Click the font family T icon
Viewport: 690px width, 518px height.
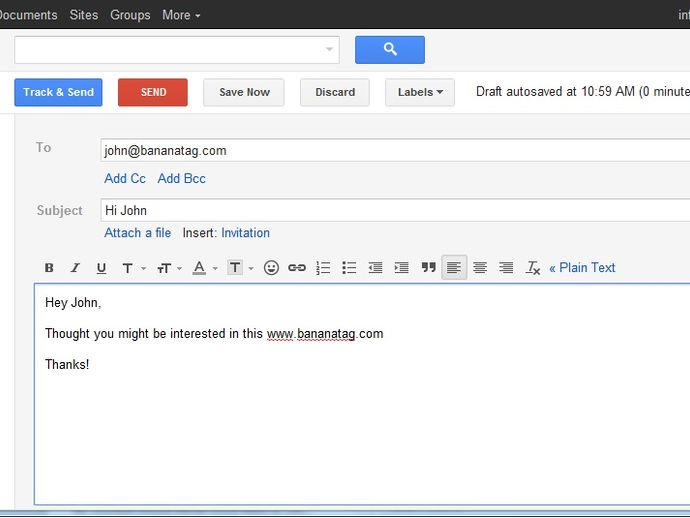click(x=128, y=268)
